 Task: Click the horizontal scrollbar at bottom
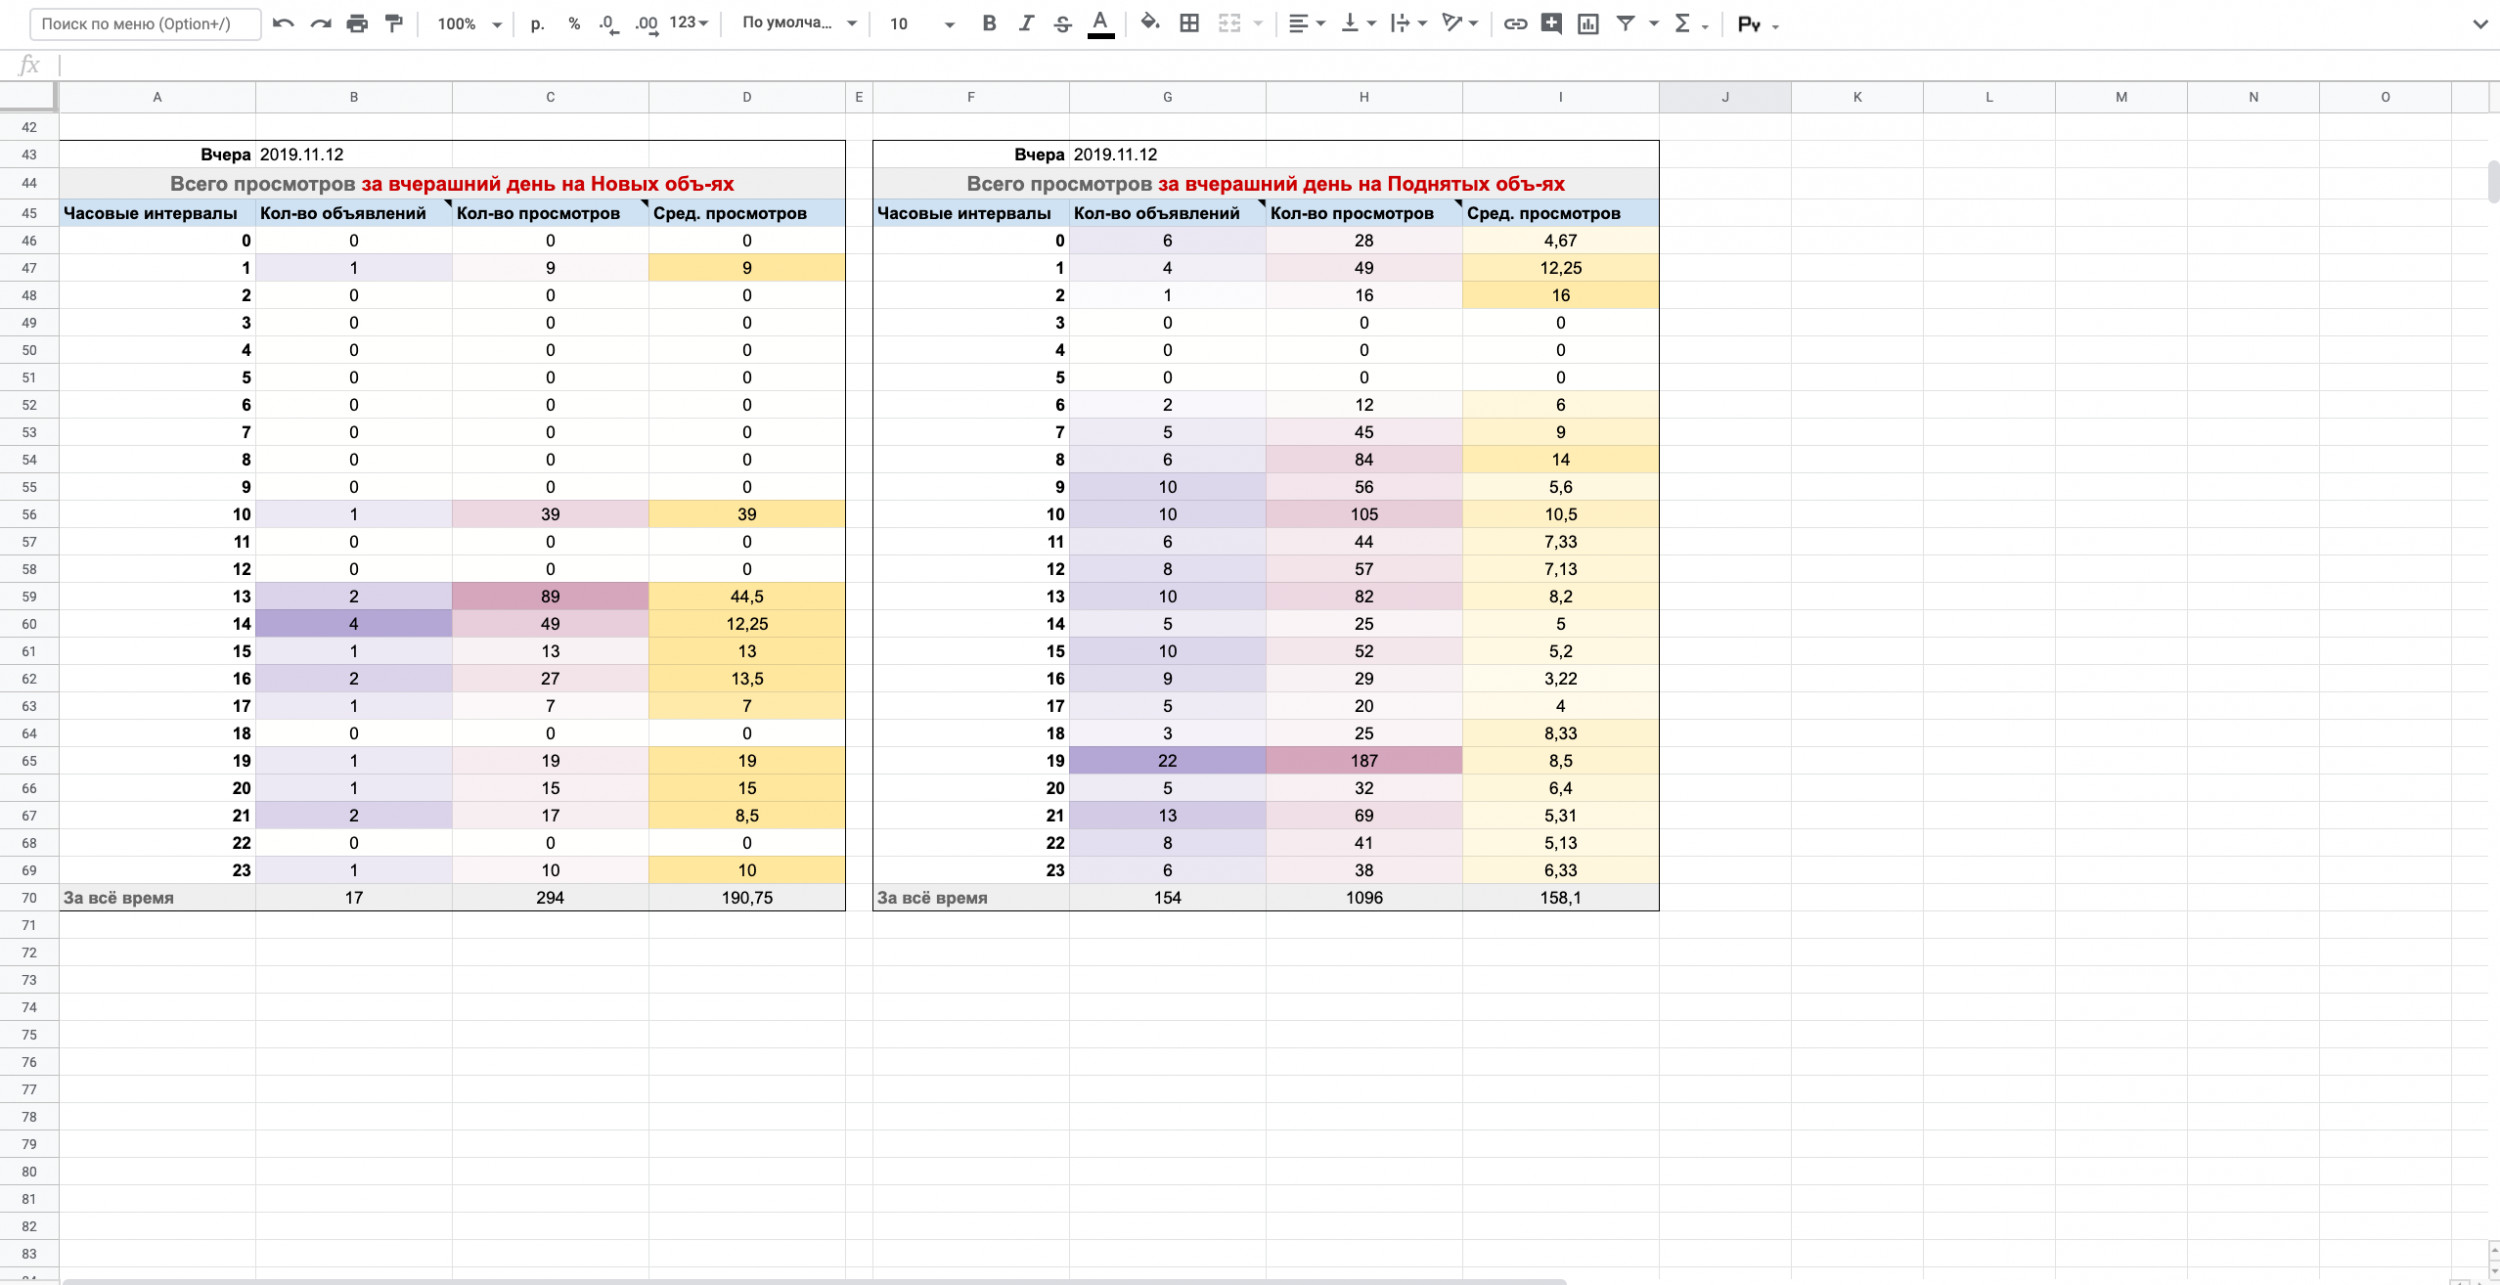(x=814, y=1281)
